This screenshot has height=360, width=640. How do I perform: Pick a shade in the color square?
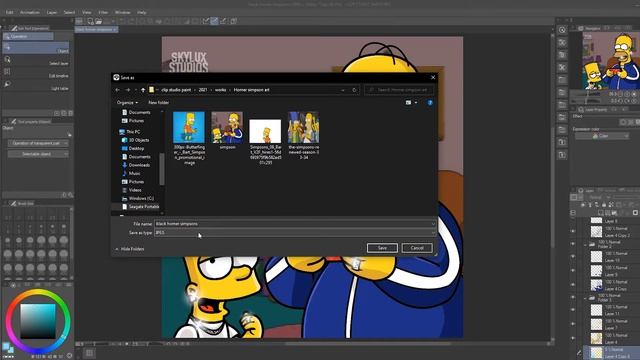[x=38, y=321]
